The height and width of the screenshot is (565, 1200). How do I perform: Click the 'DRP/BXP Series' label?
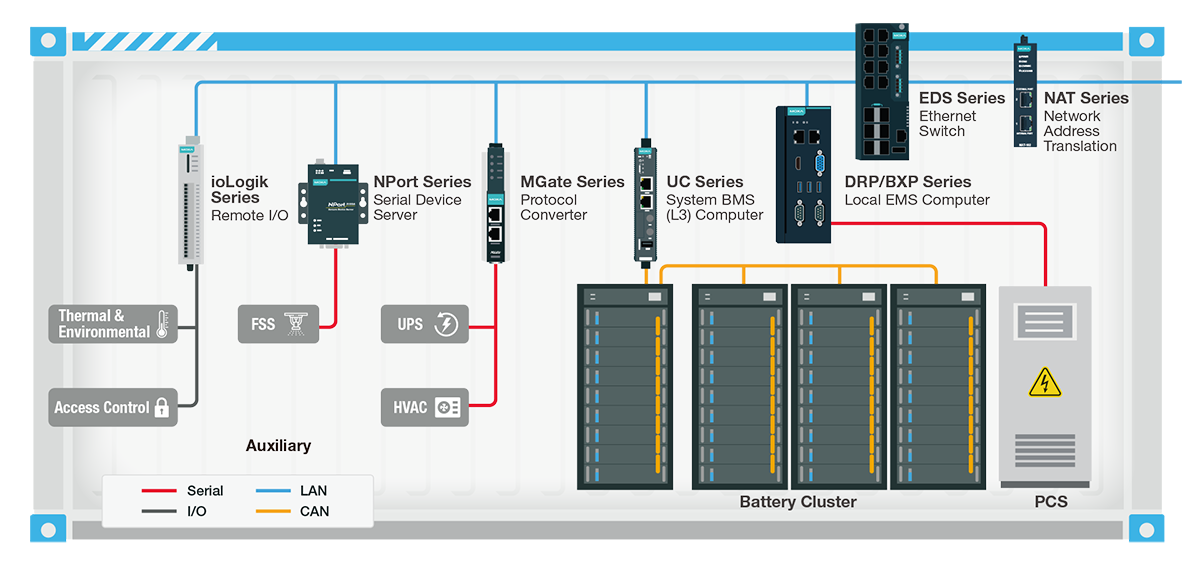(908, 182)
